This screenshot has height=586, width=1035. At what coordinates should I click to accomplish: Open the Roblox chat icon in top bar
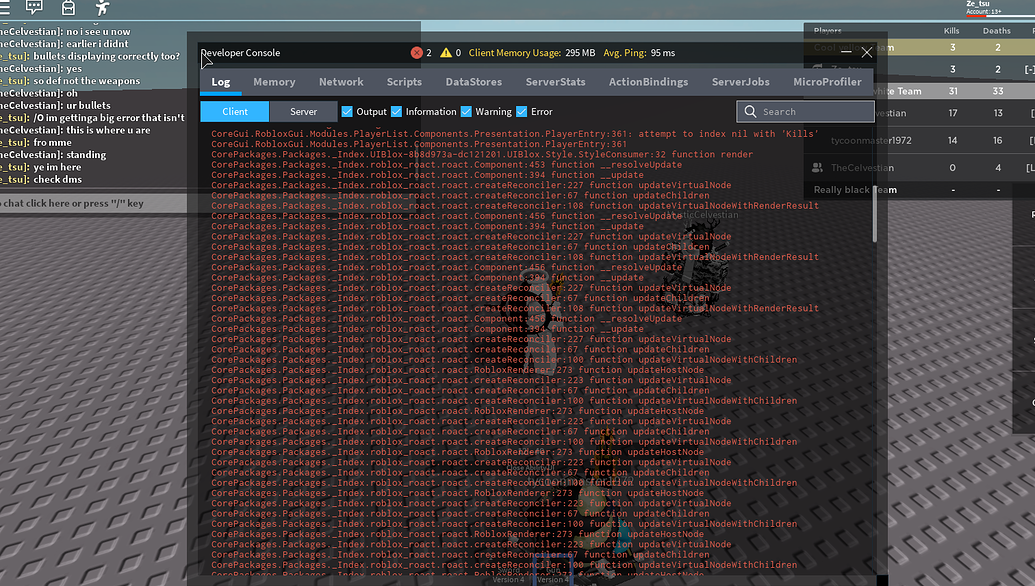click(34, 7)
